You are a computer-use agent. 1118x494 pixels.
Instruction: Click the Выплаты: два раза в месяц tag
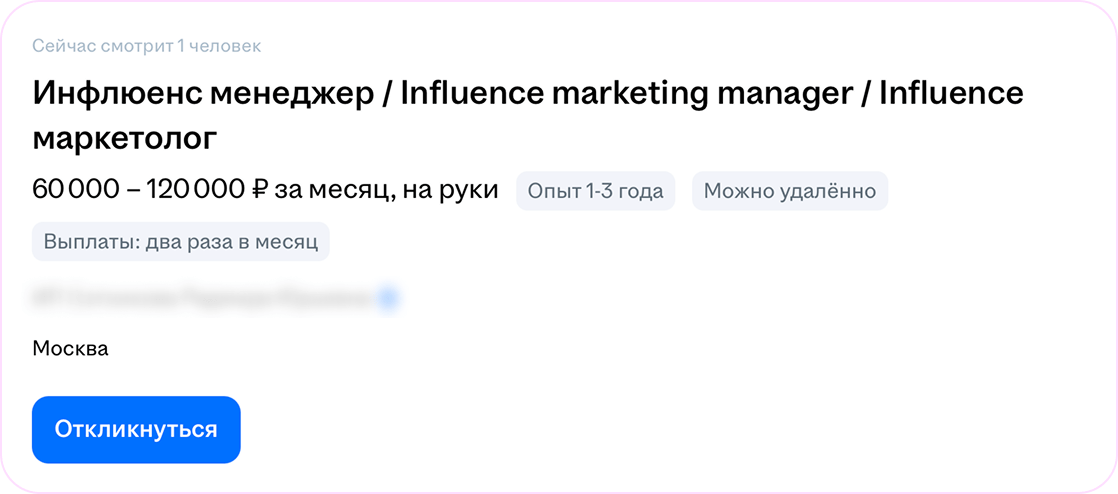pyautogui.click(x=180, y=242)
